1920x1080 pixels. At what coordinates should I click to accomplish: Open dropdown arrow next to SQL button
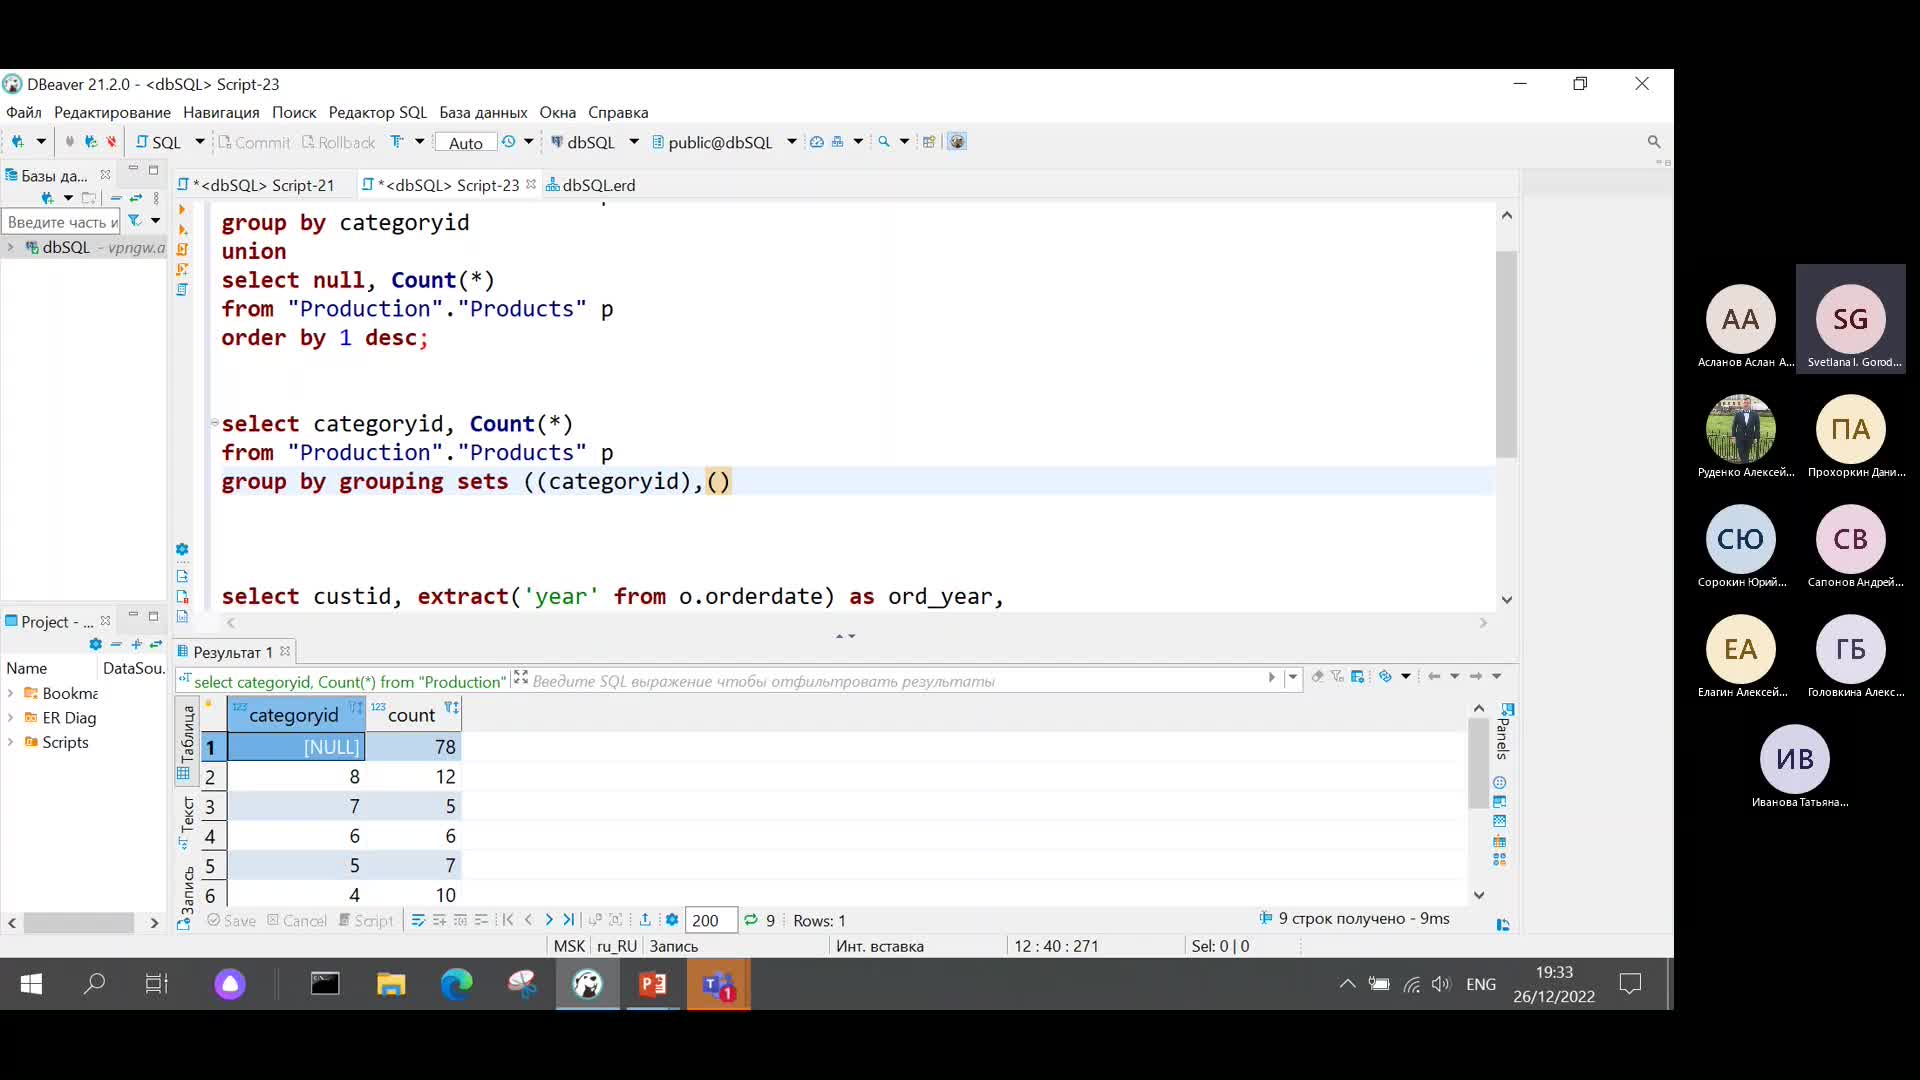tap(200, 142)
